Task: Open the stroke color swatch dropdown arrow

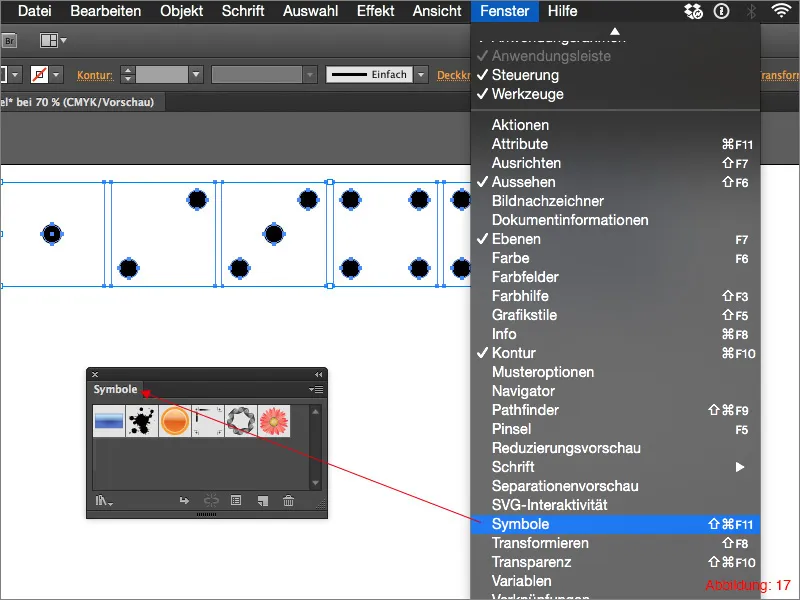Action: pyautogui.click(x=56, y=74)
